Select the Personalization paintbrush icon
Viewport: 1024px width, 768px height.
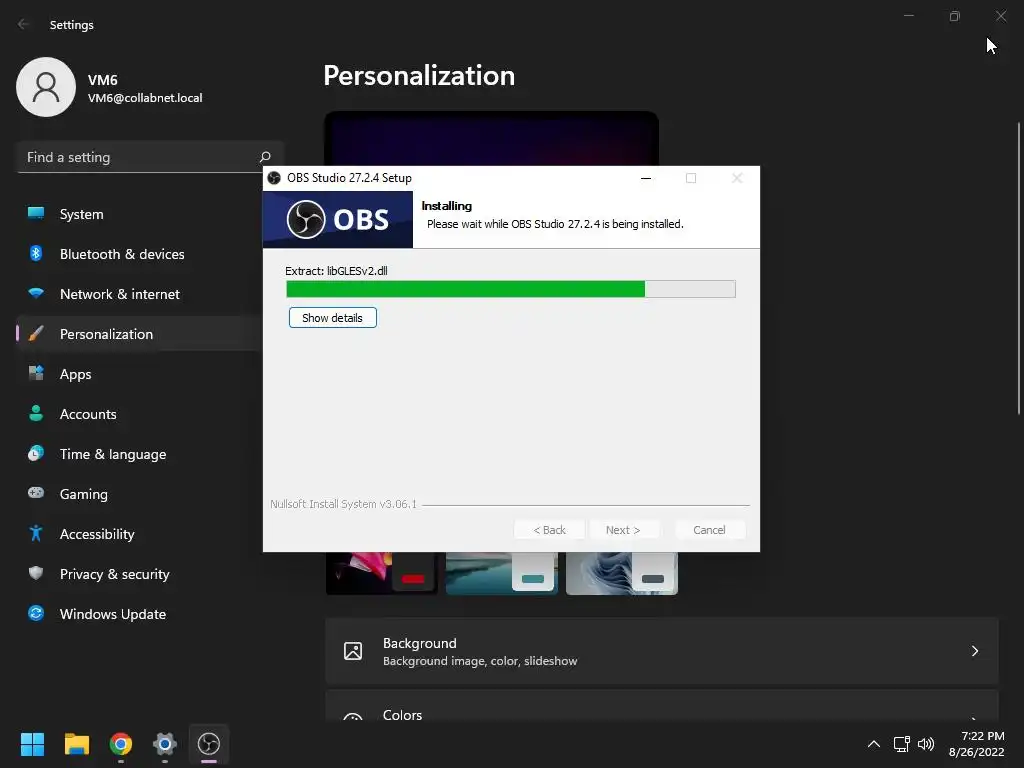[36, 334]
